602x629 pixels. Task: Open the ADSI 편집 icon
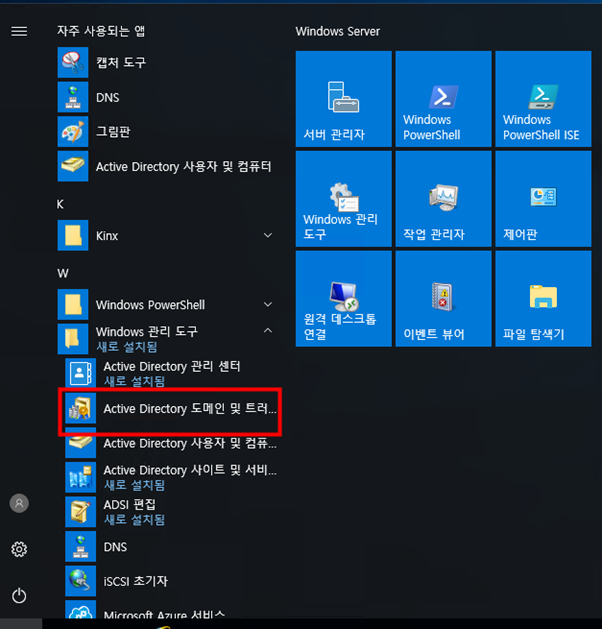pos(81,512)
